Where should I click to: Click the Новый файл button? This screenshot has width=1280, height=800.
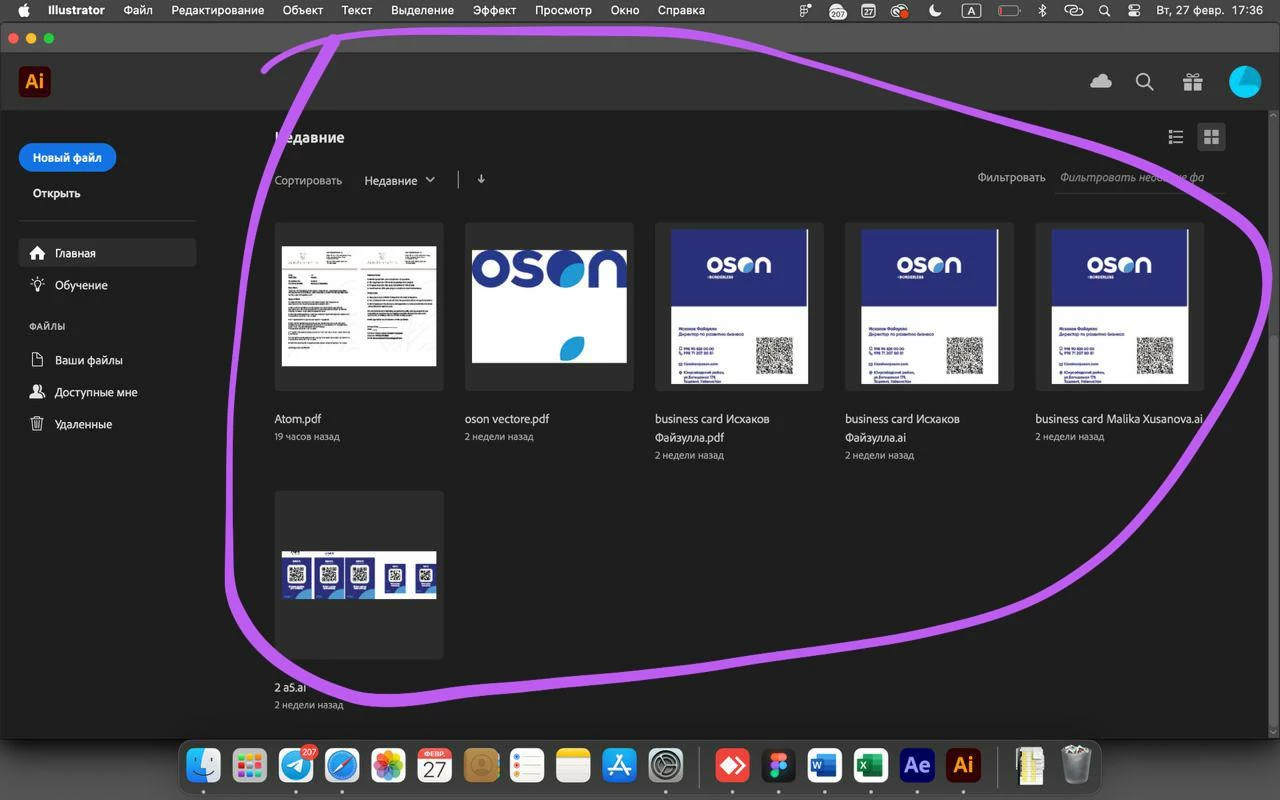point(67,158)
